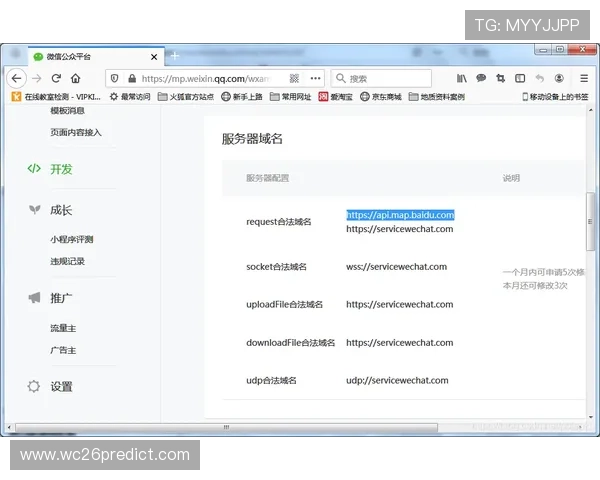Open the 设置 section in sidebar
This screenshot has width=600, height=480.
(61, 387)
